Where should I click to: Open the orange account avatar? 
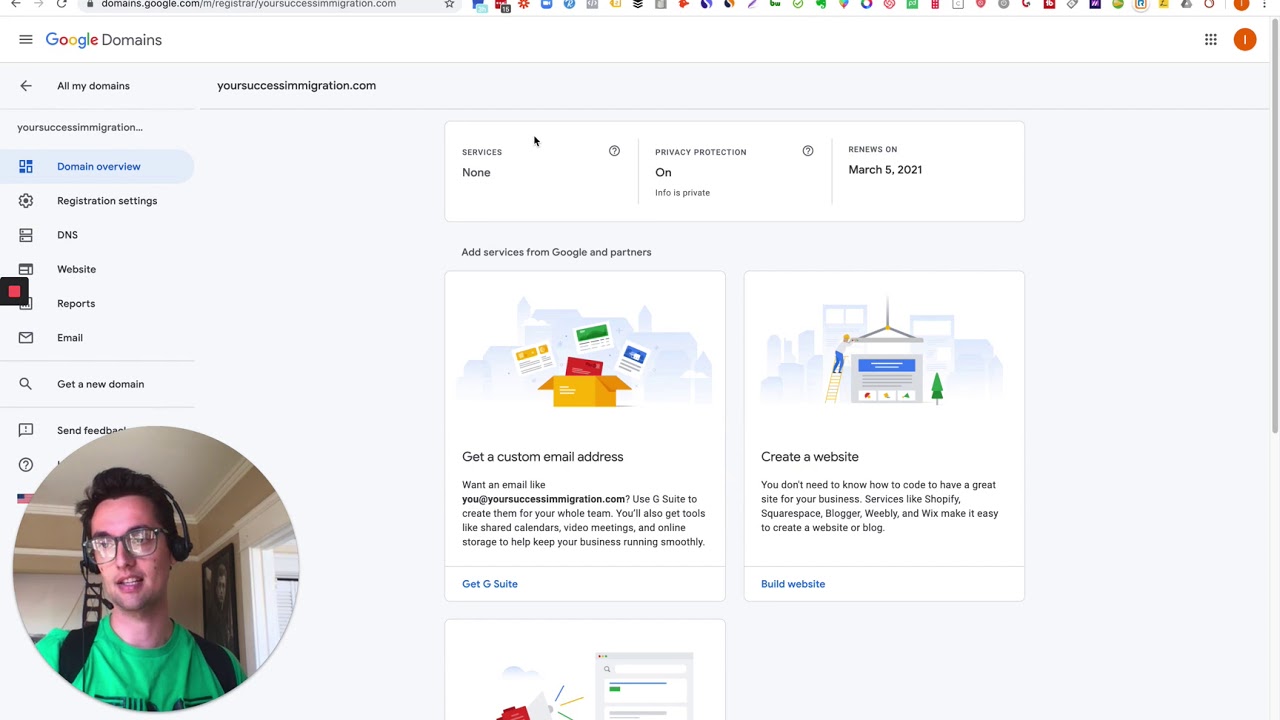pos(1245,40)
